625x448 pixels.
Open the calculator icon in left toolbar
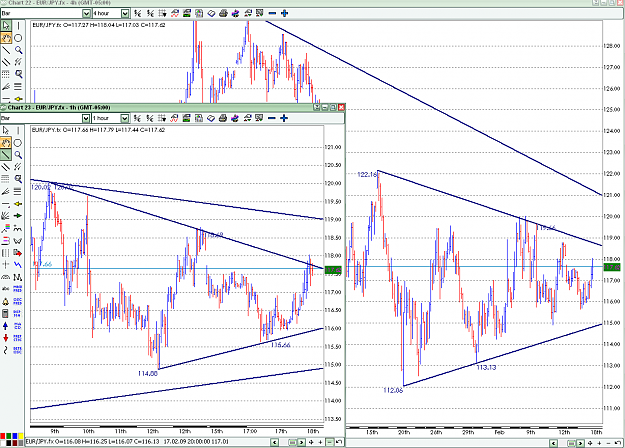(x=6, y=314)
